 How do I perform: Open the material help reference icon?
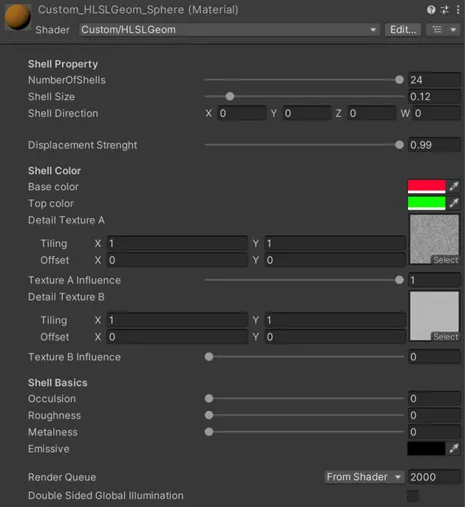[431, 10]
